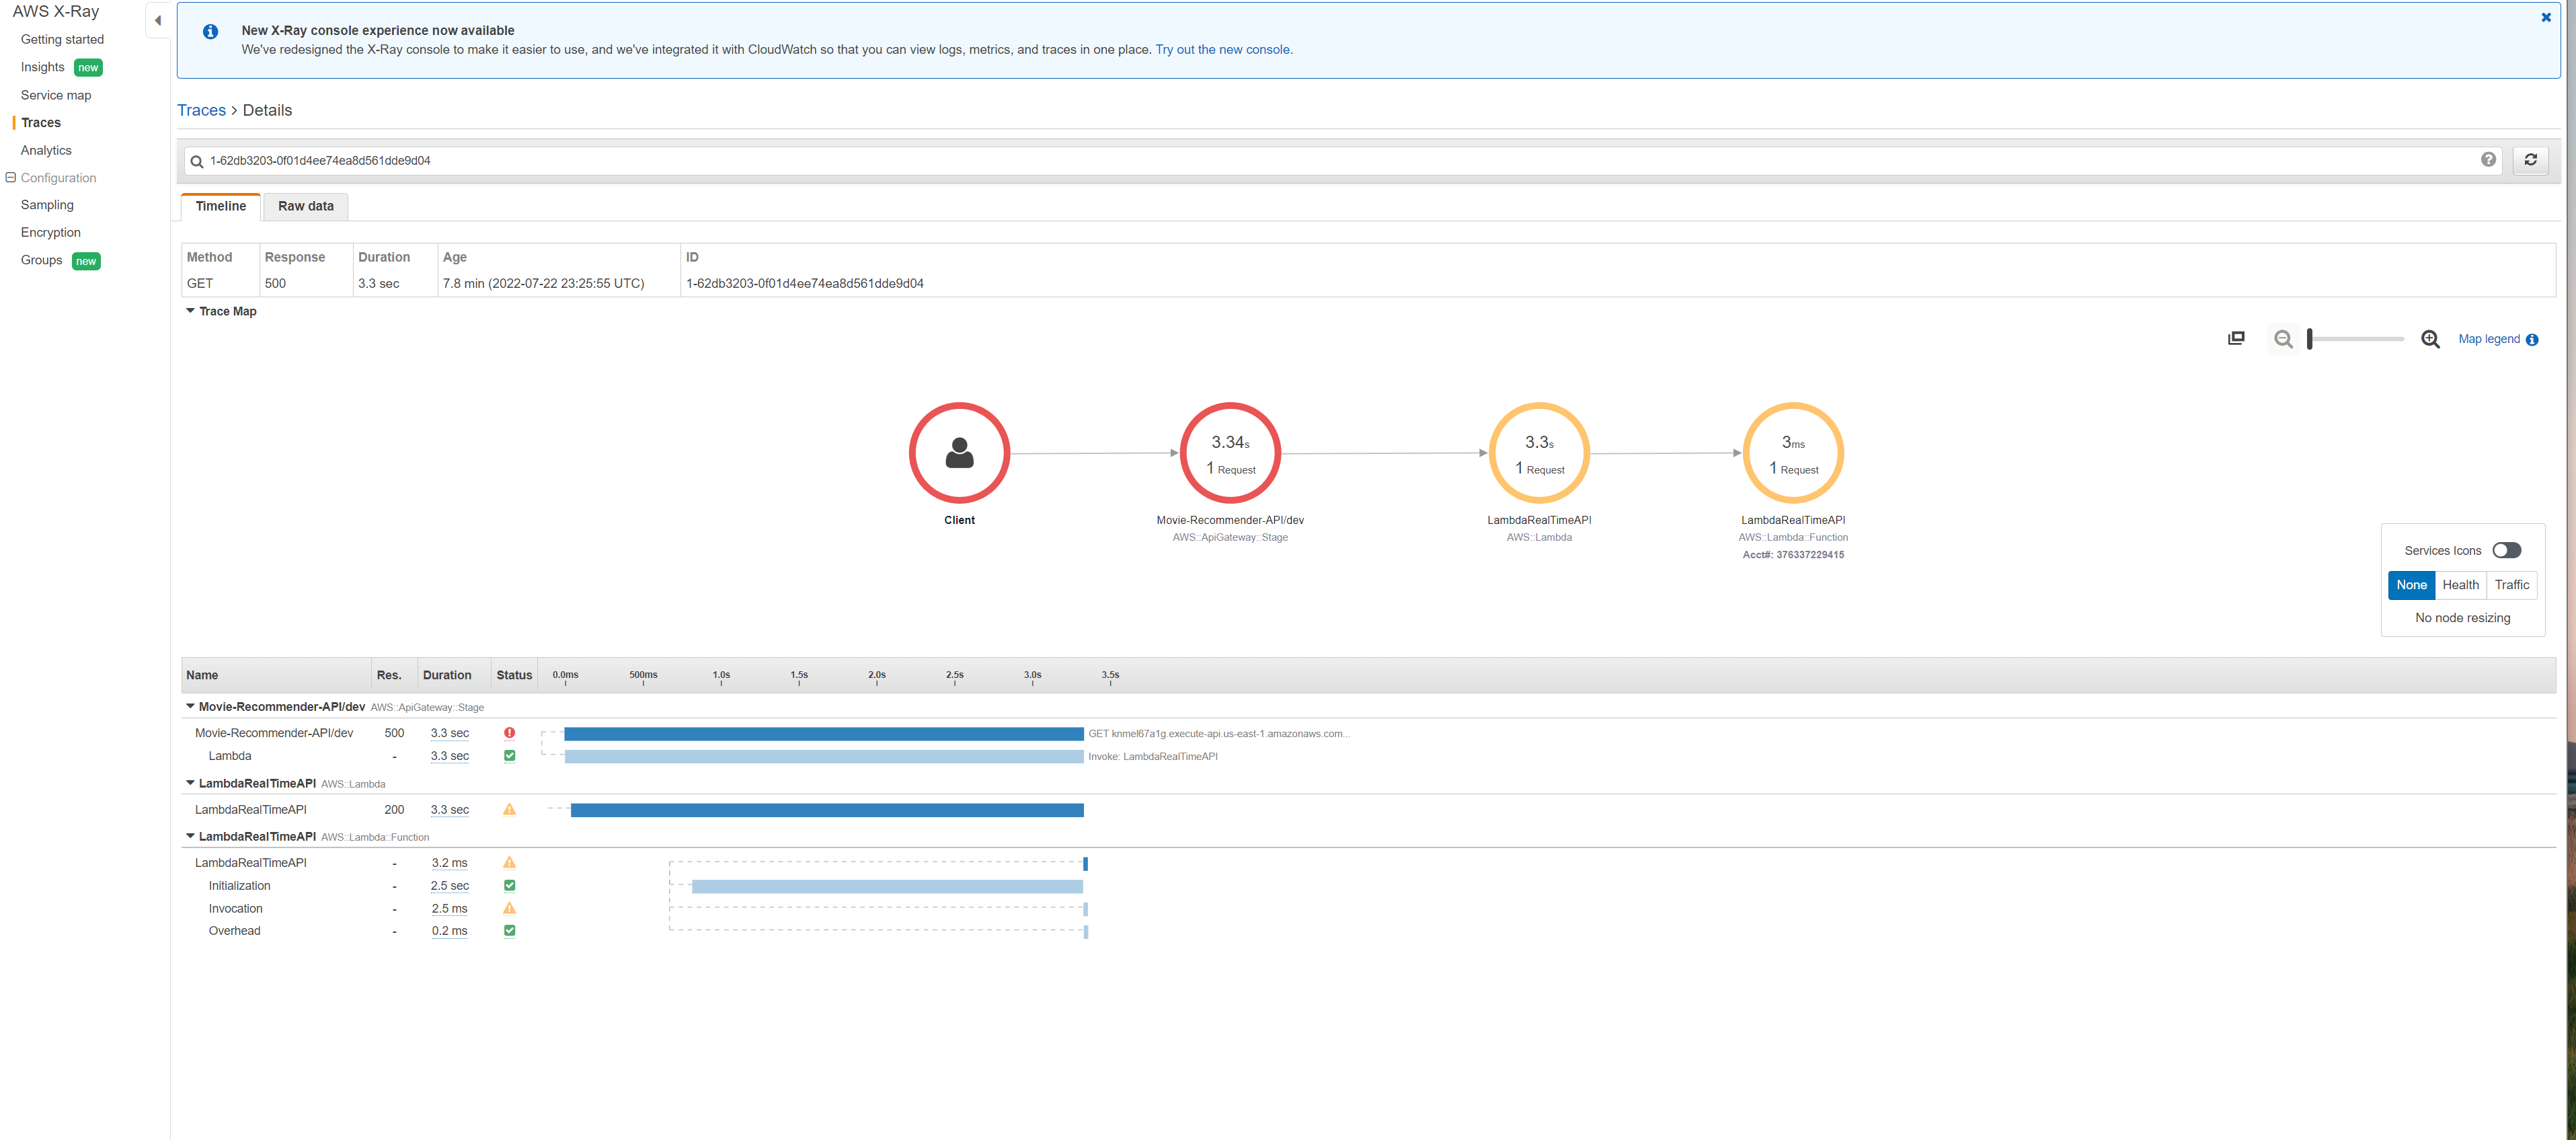Image resolution: width=2576 pixels, height=1140 pixels.
Task: Dismiss the new console info banner
Action: tap(2546, 17)
